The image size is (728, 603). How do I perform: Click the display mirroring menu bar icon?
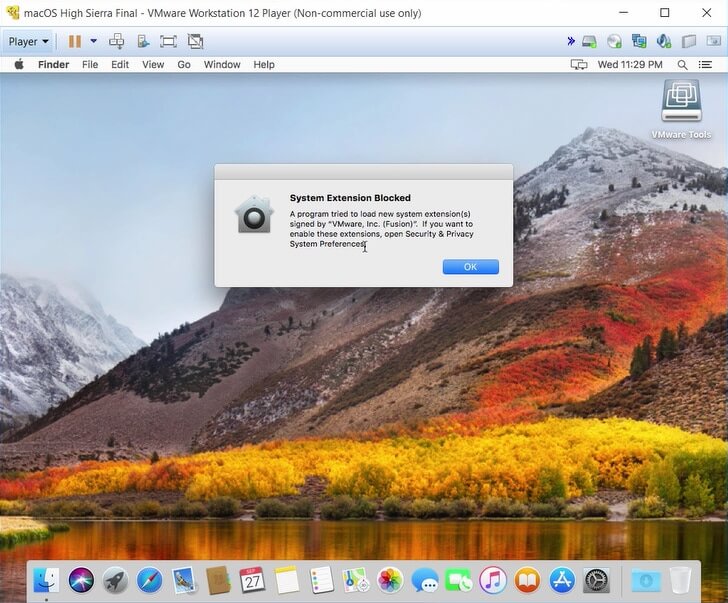[x=578, y=65]
